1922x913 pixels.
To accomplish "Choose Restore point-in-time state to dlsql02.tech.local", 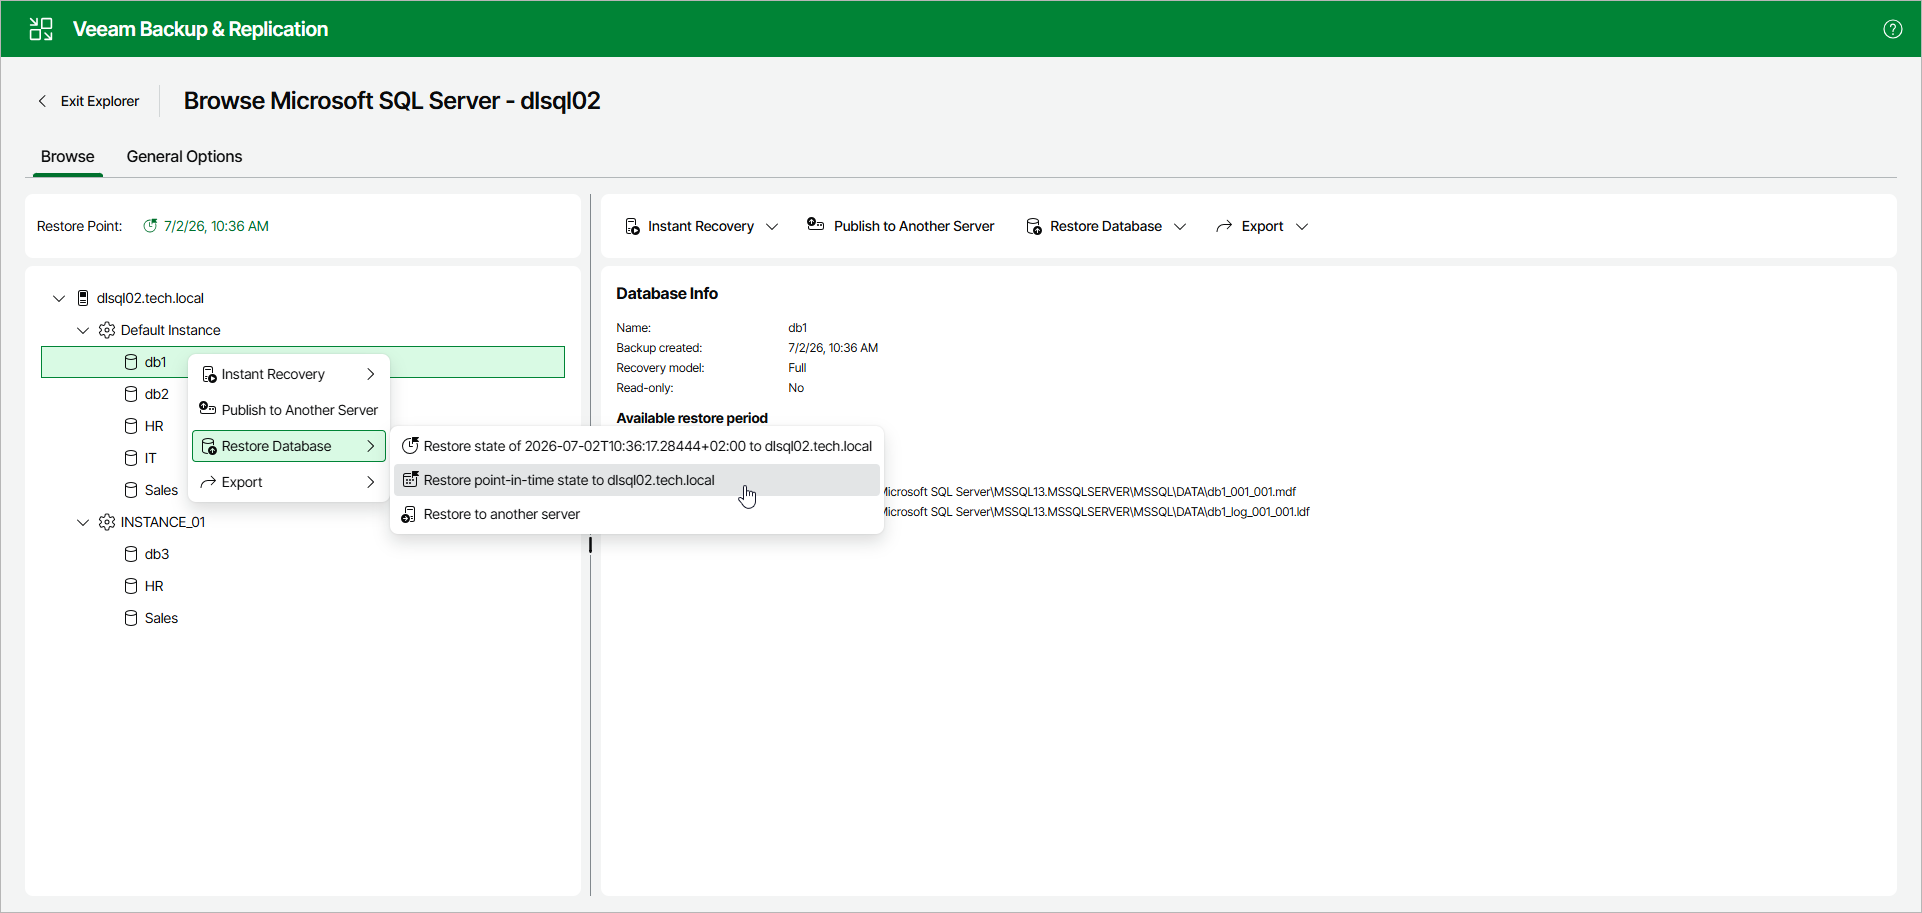I will 637,480.
